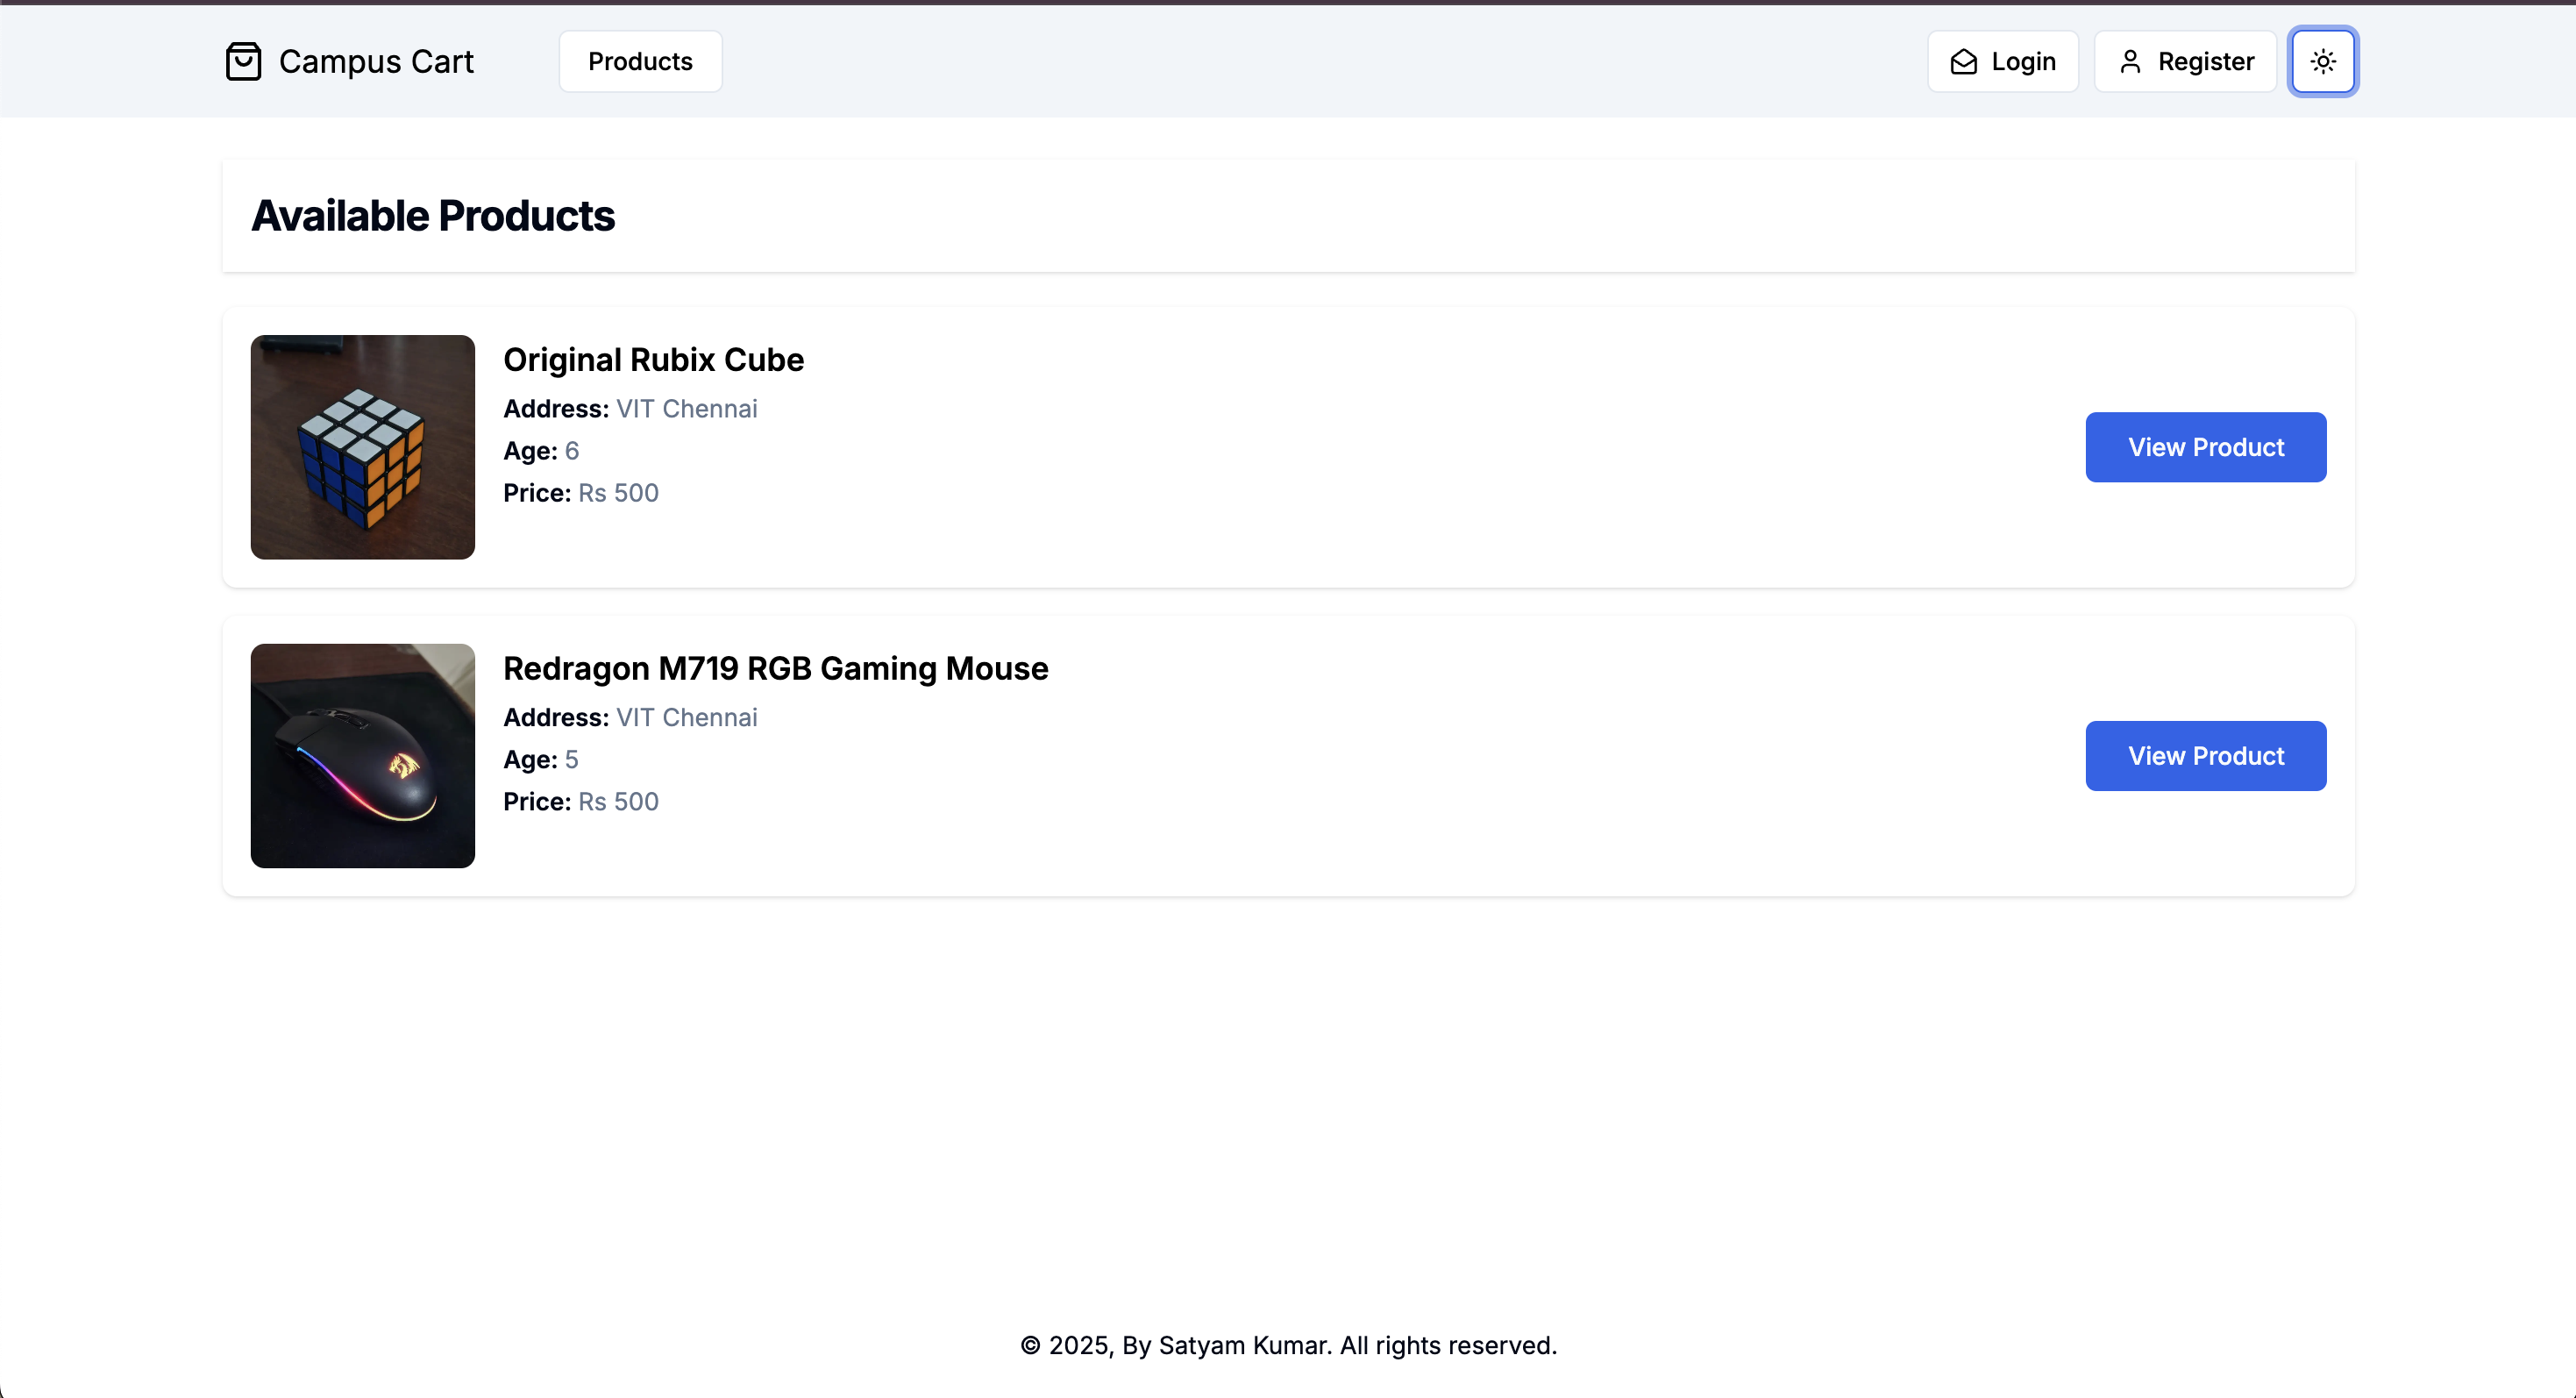
Task: Click the Login button text
Action: pos(2023,61)
